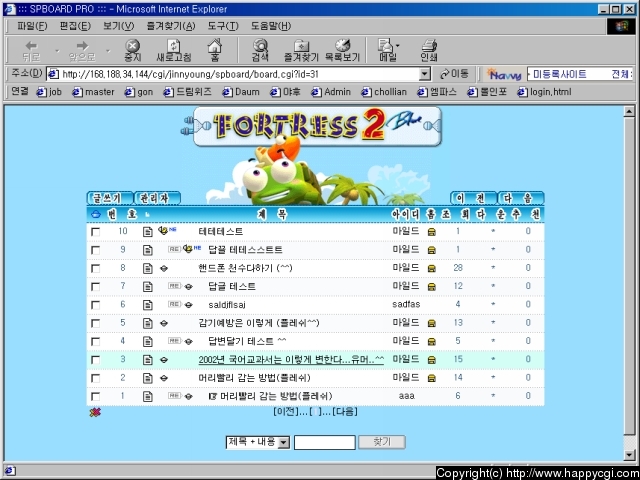The image size is (640, 480).
Task: Open the 편집(E) menu
Action: pyautogui.click(x=75, y=26)
